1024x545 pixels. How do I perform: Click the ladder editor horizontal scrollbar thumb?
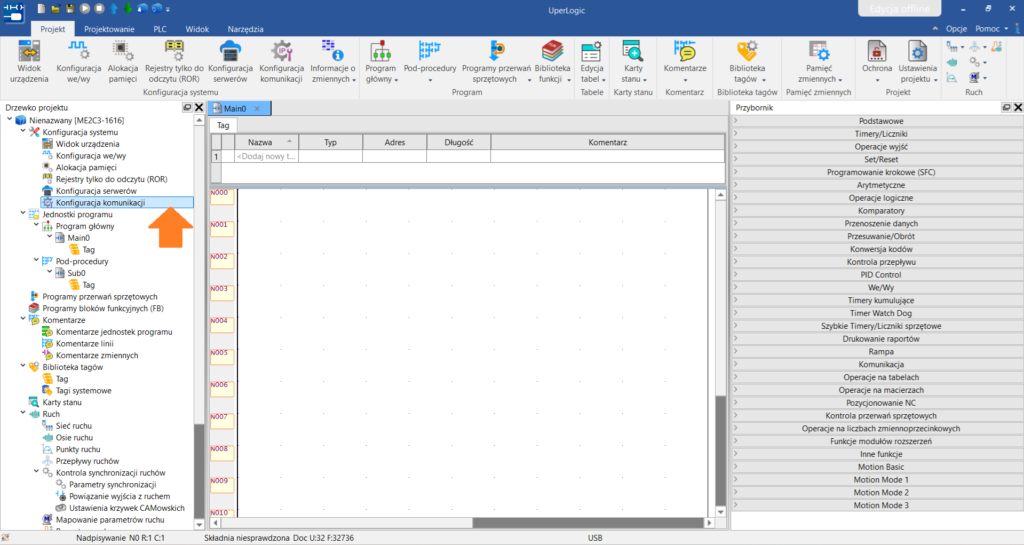point(587,523)
